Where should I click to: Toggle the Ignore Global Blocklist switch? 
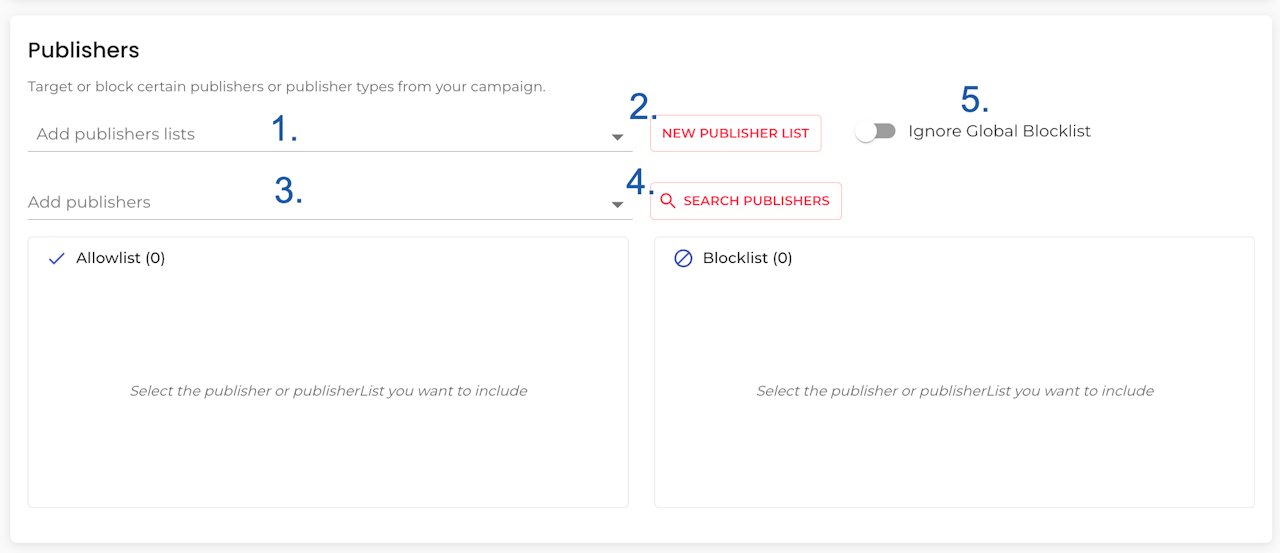pyautogui.click(x=876, y=132)
